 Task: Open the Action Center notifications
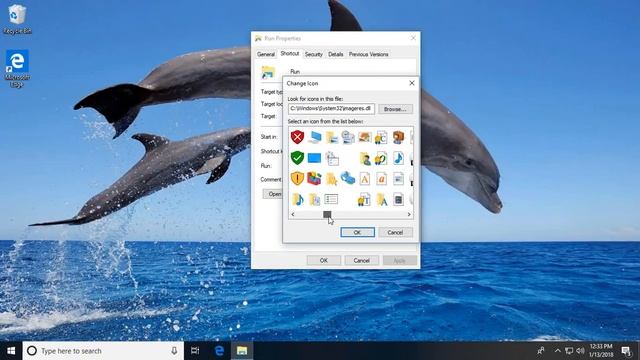point(626,351)
